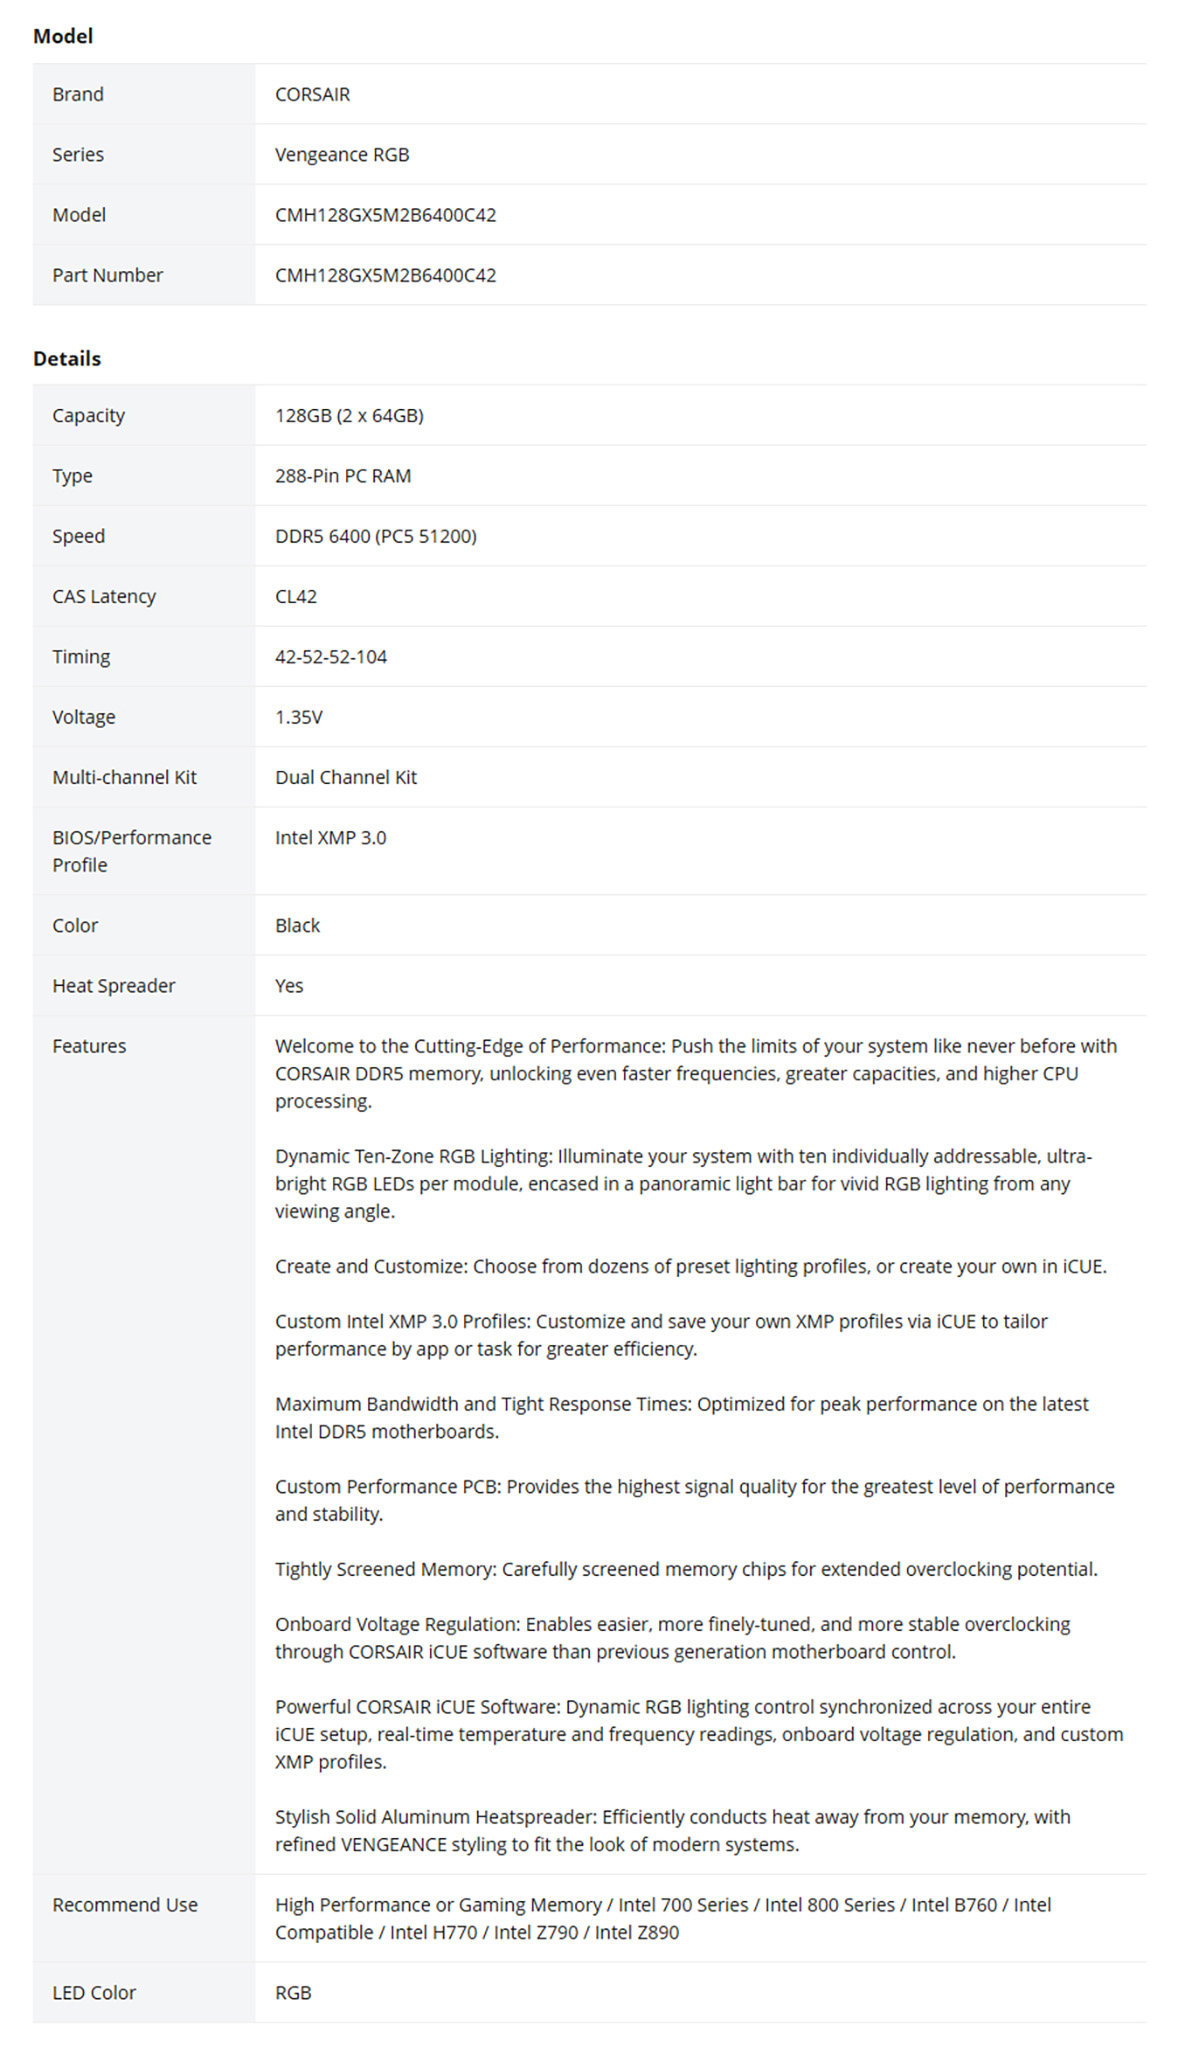The height and width of the screenshot is (2061, 1185).
Task: Click the DDR5 6400 (PC5 51200) speed value
Action: [x=376, y=535]
